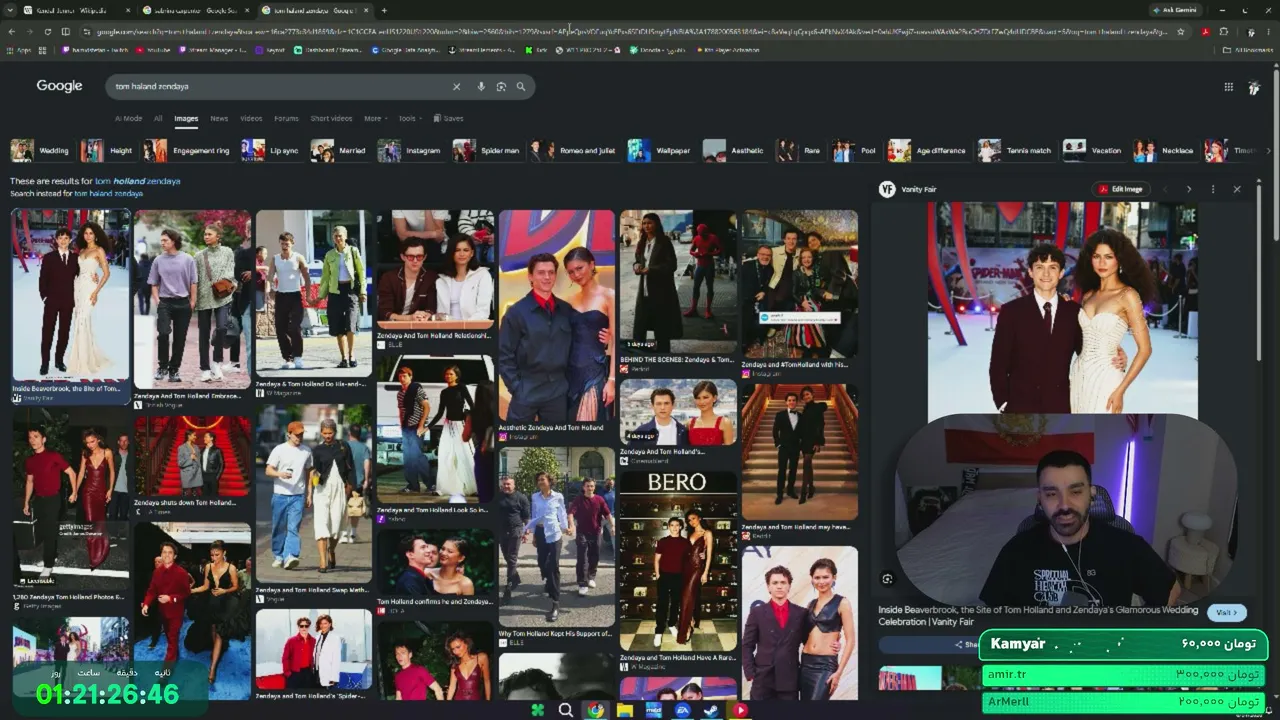Click the Visit button in preview panel

point(1226,612)
